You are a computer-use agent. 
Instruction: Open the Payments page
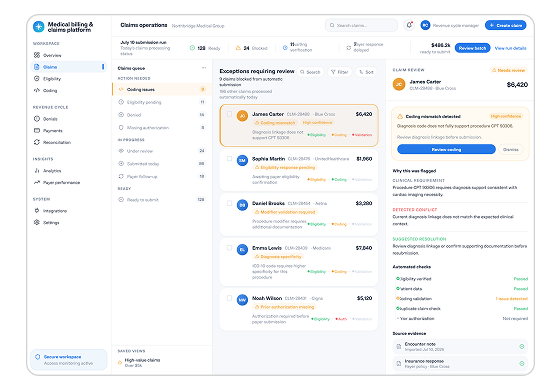[68, 130]
